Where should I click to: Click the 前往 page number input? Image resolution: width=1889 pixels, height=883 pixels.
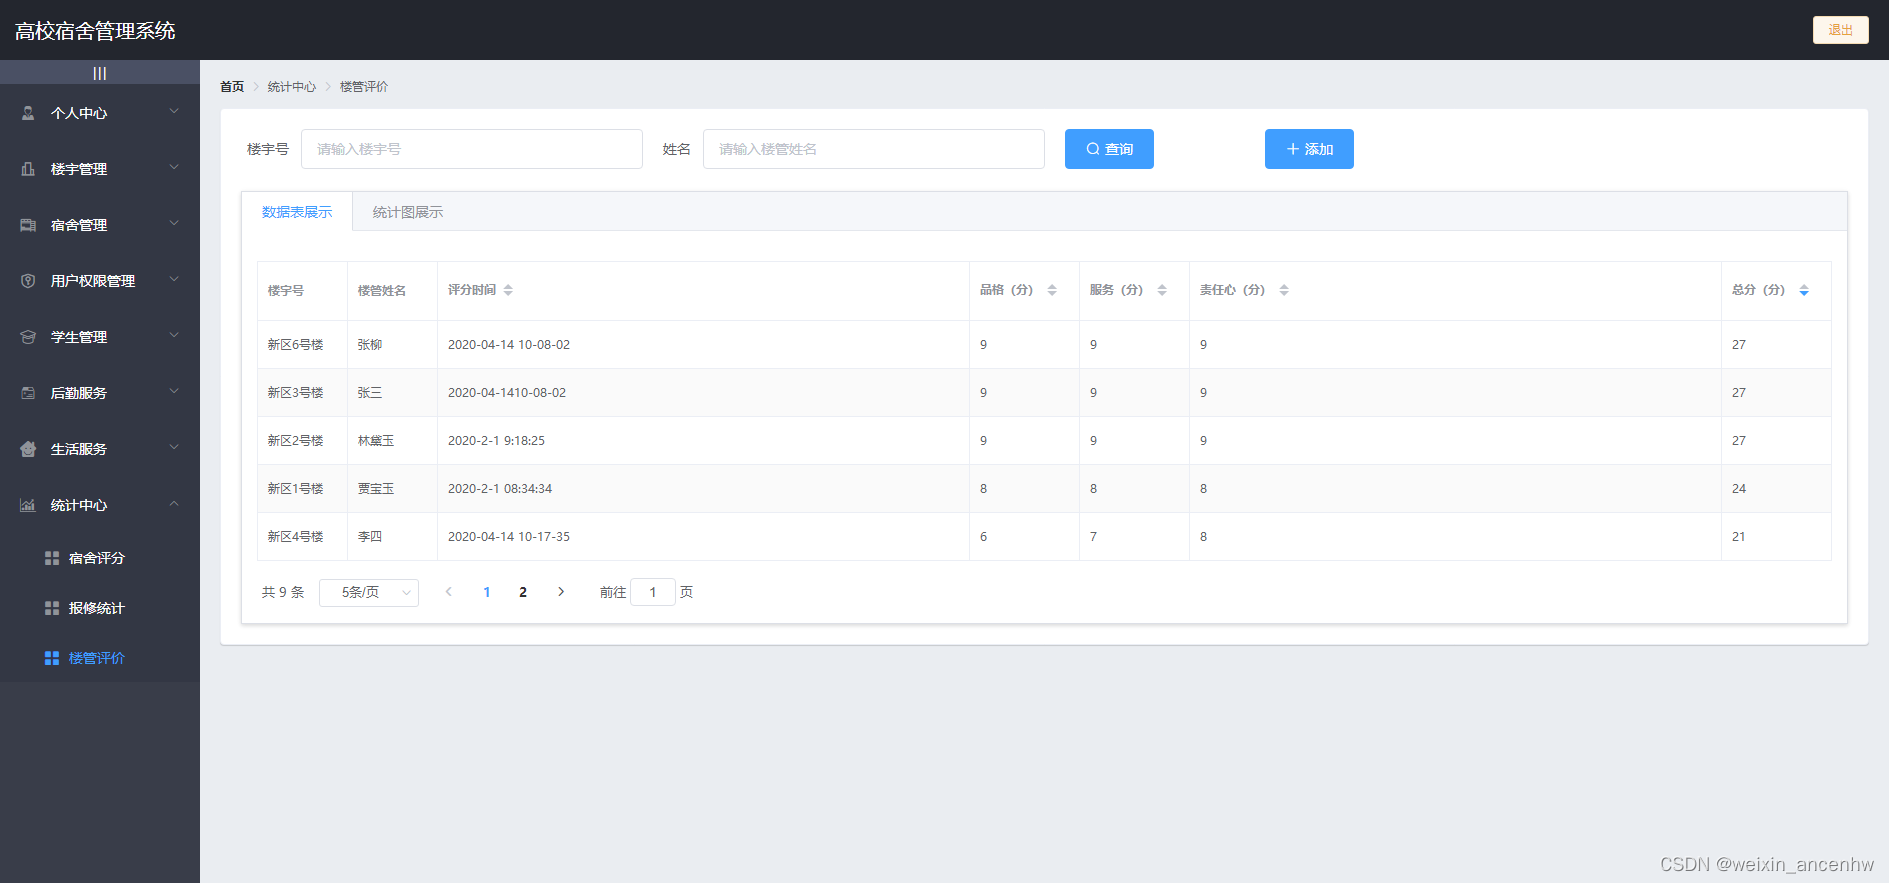point(653,592)
